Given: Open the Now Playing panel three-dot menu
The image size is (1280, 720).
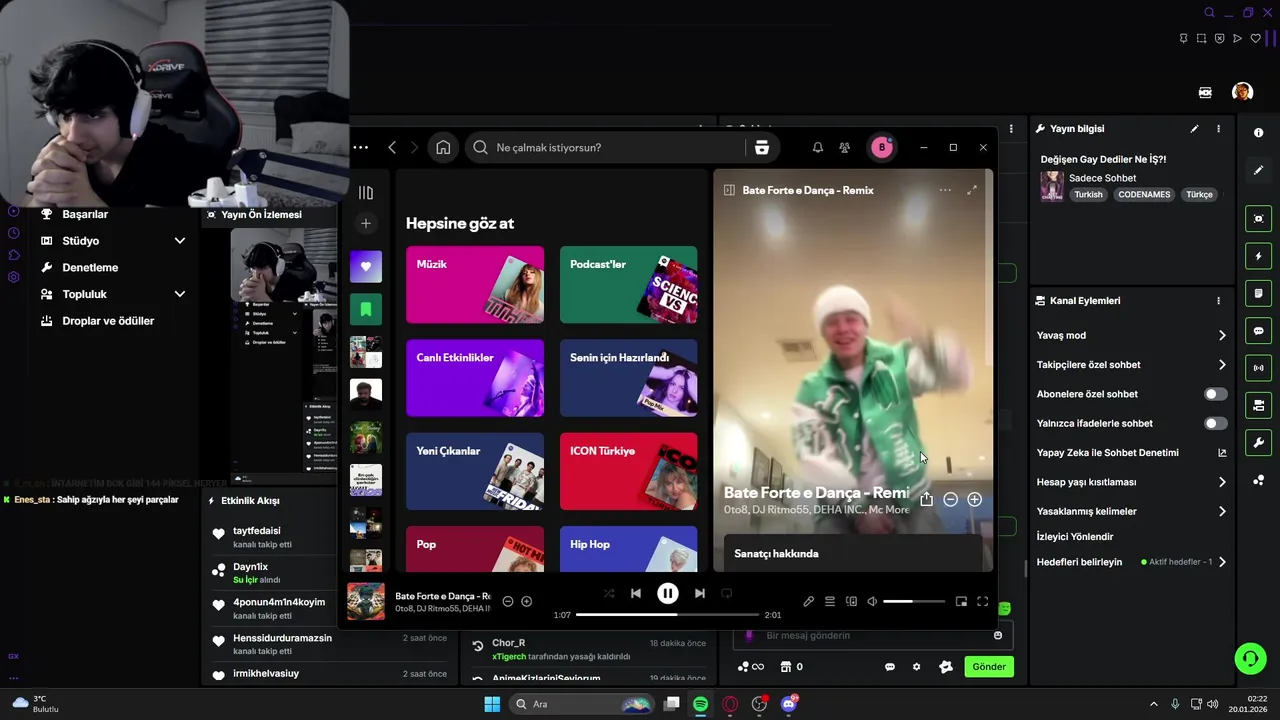Looking at the screenshot, I should (x=945, y=190).
